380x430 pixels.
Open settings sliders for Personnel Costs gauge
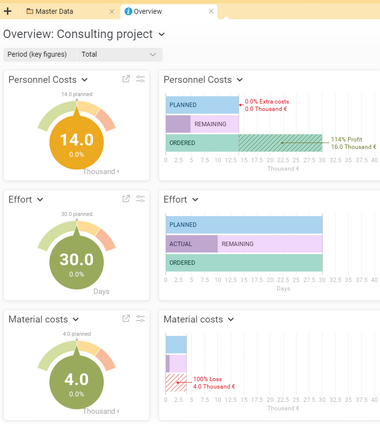pos(140,79)
